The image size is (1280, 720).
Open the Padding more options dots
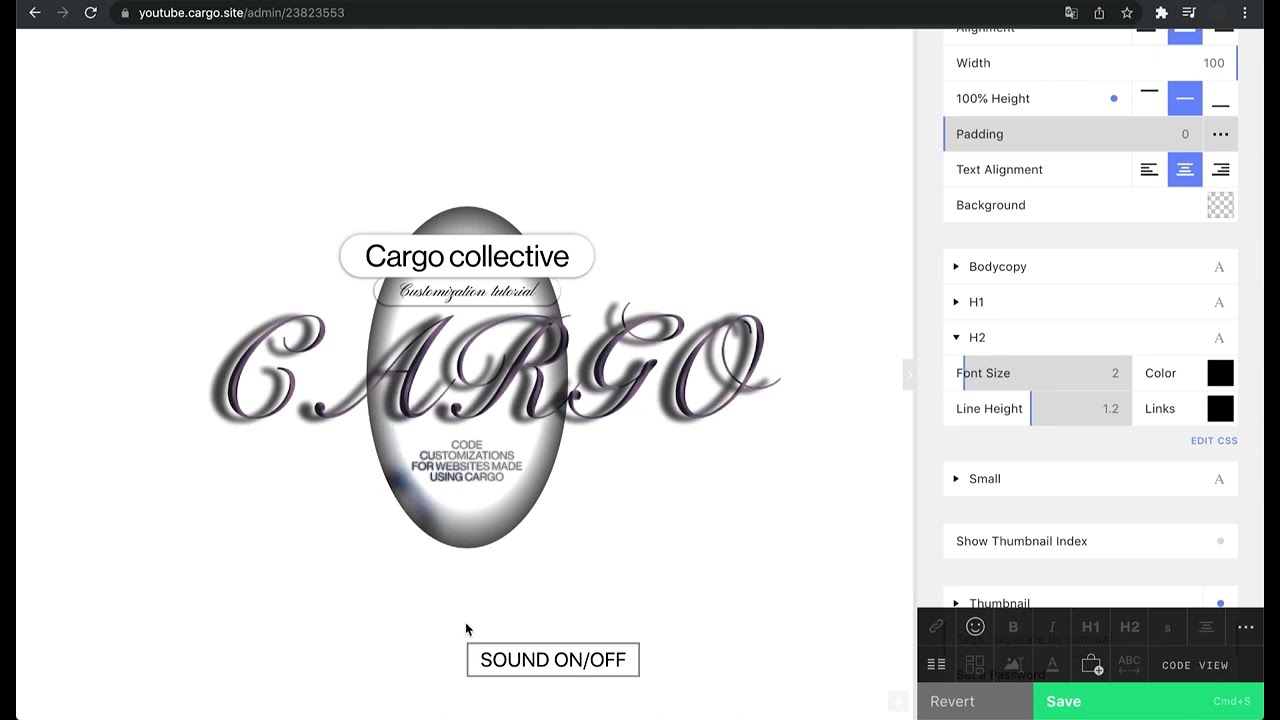[1220, 134]
